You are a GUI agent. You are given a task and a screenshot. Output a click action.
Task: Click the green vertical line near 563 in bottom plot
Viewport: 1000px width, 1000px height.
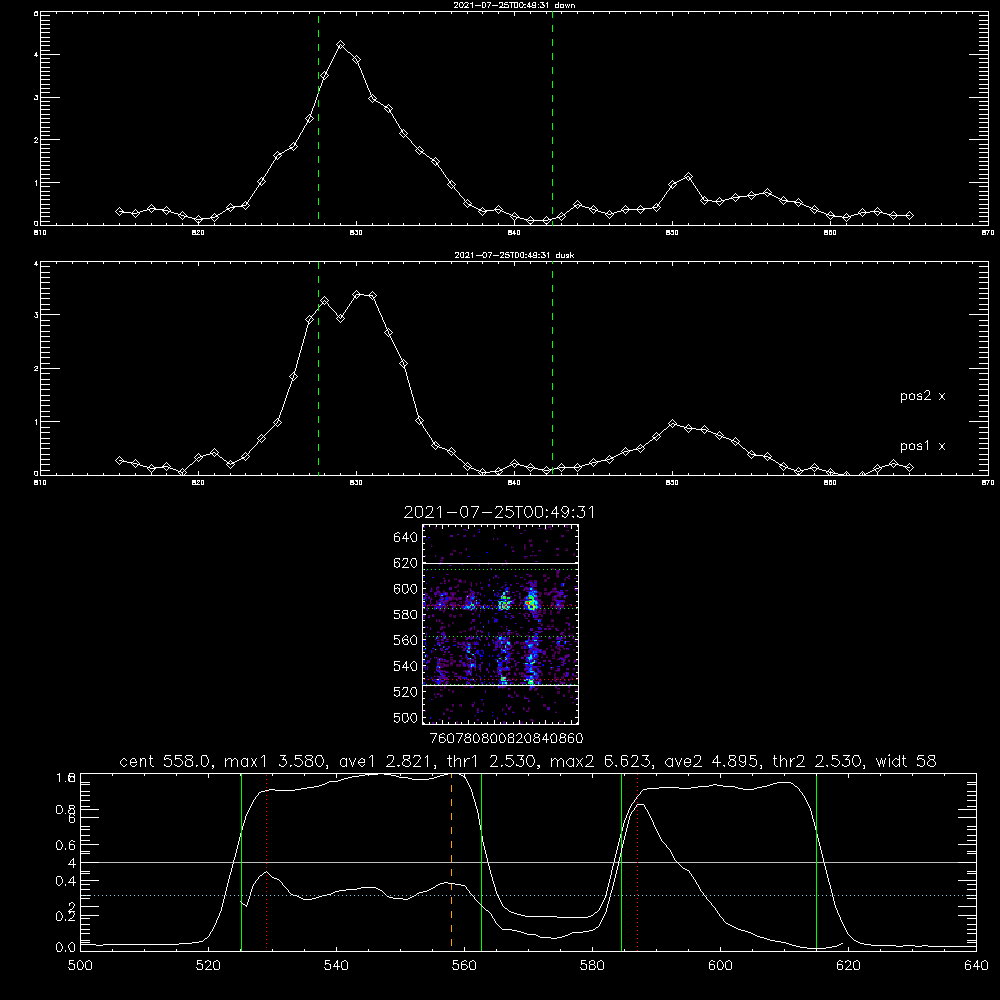(481, 861)
